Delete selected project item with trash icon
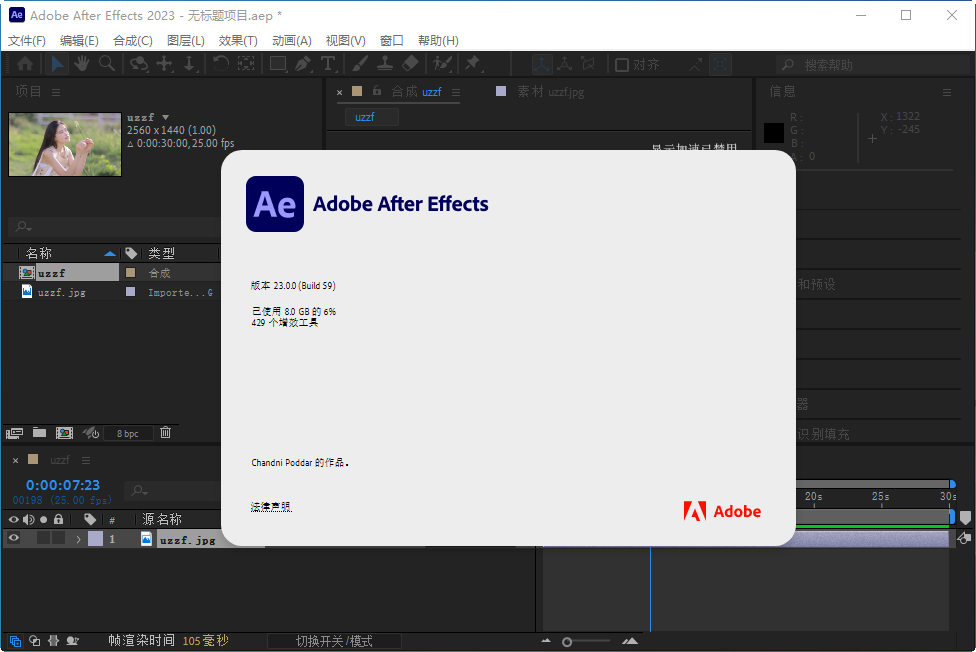 tap(166, 433)
